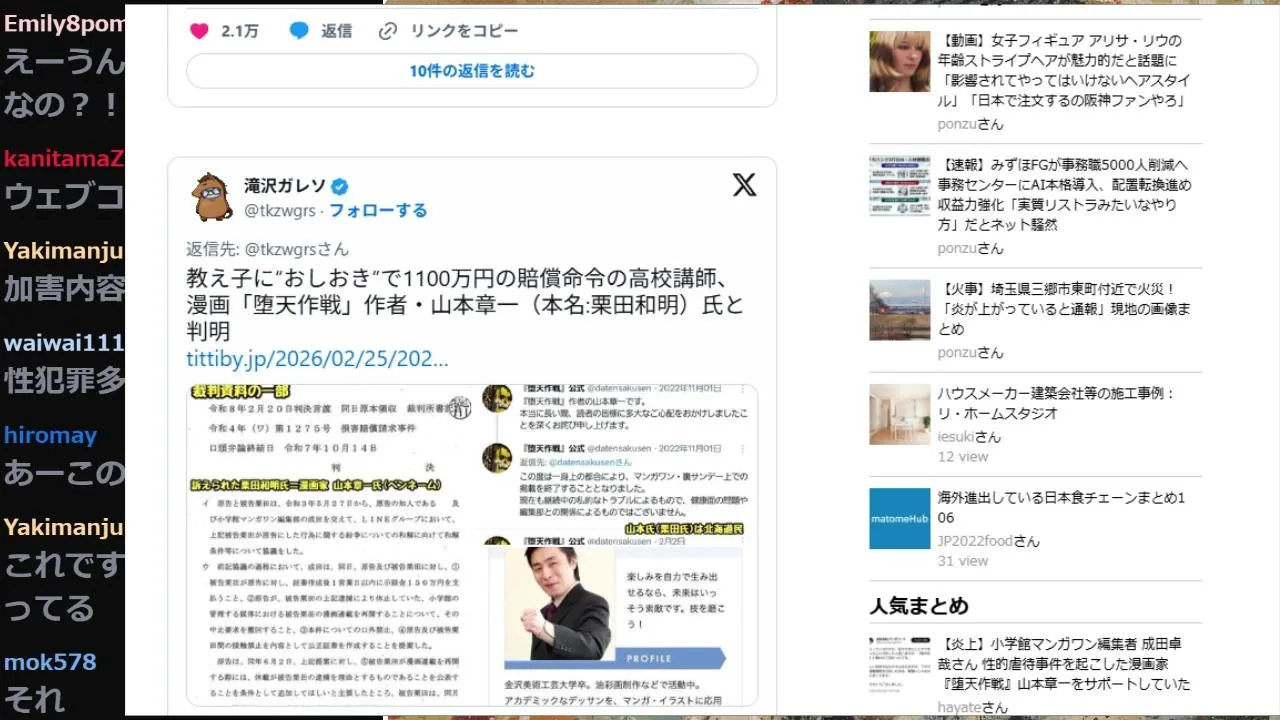Click iesukiさん author name
This screenshot has height=720, width=1280.
969,437
